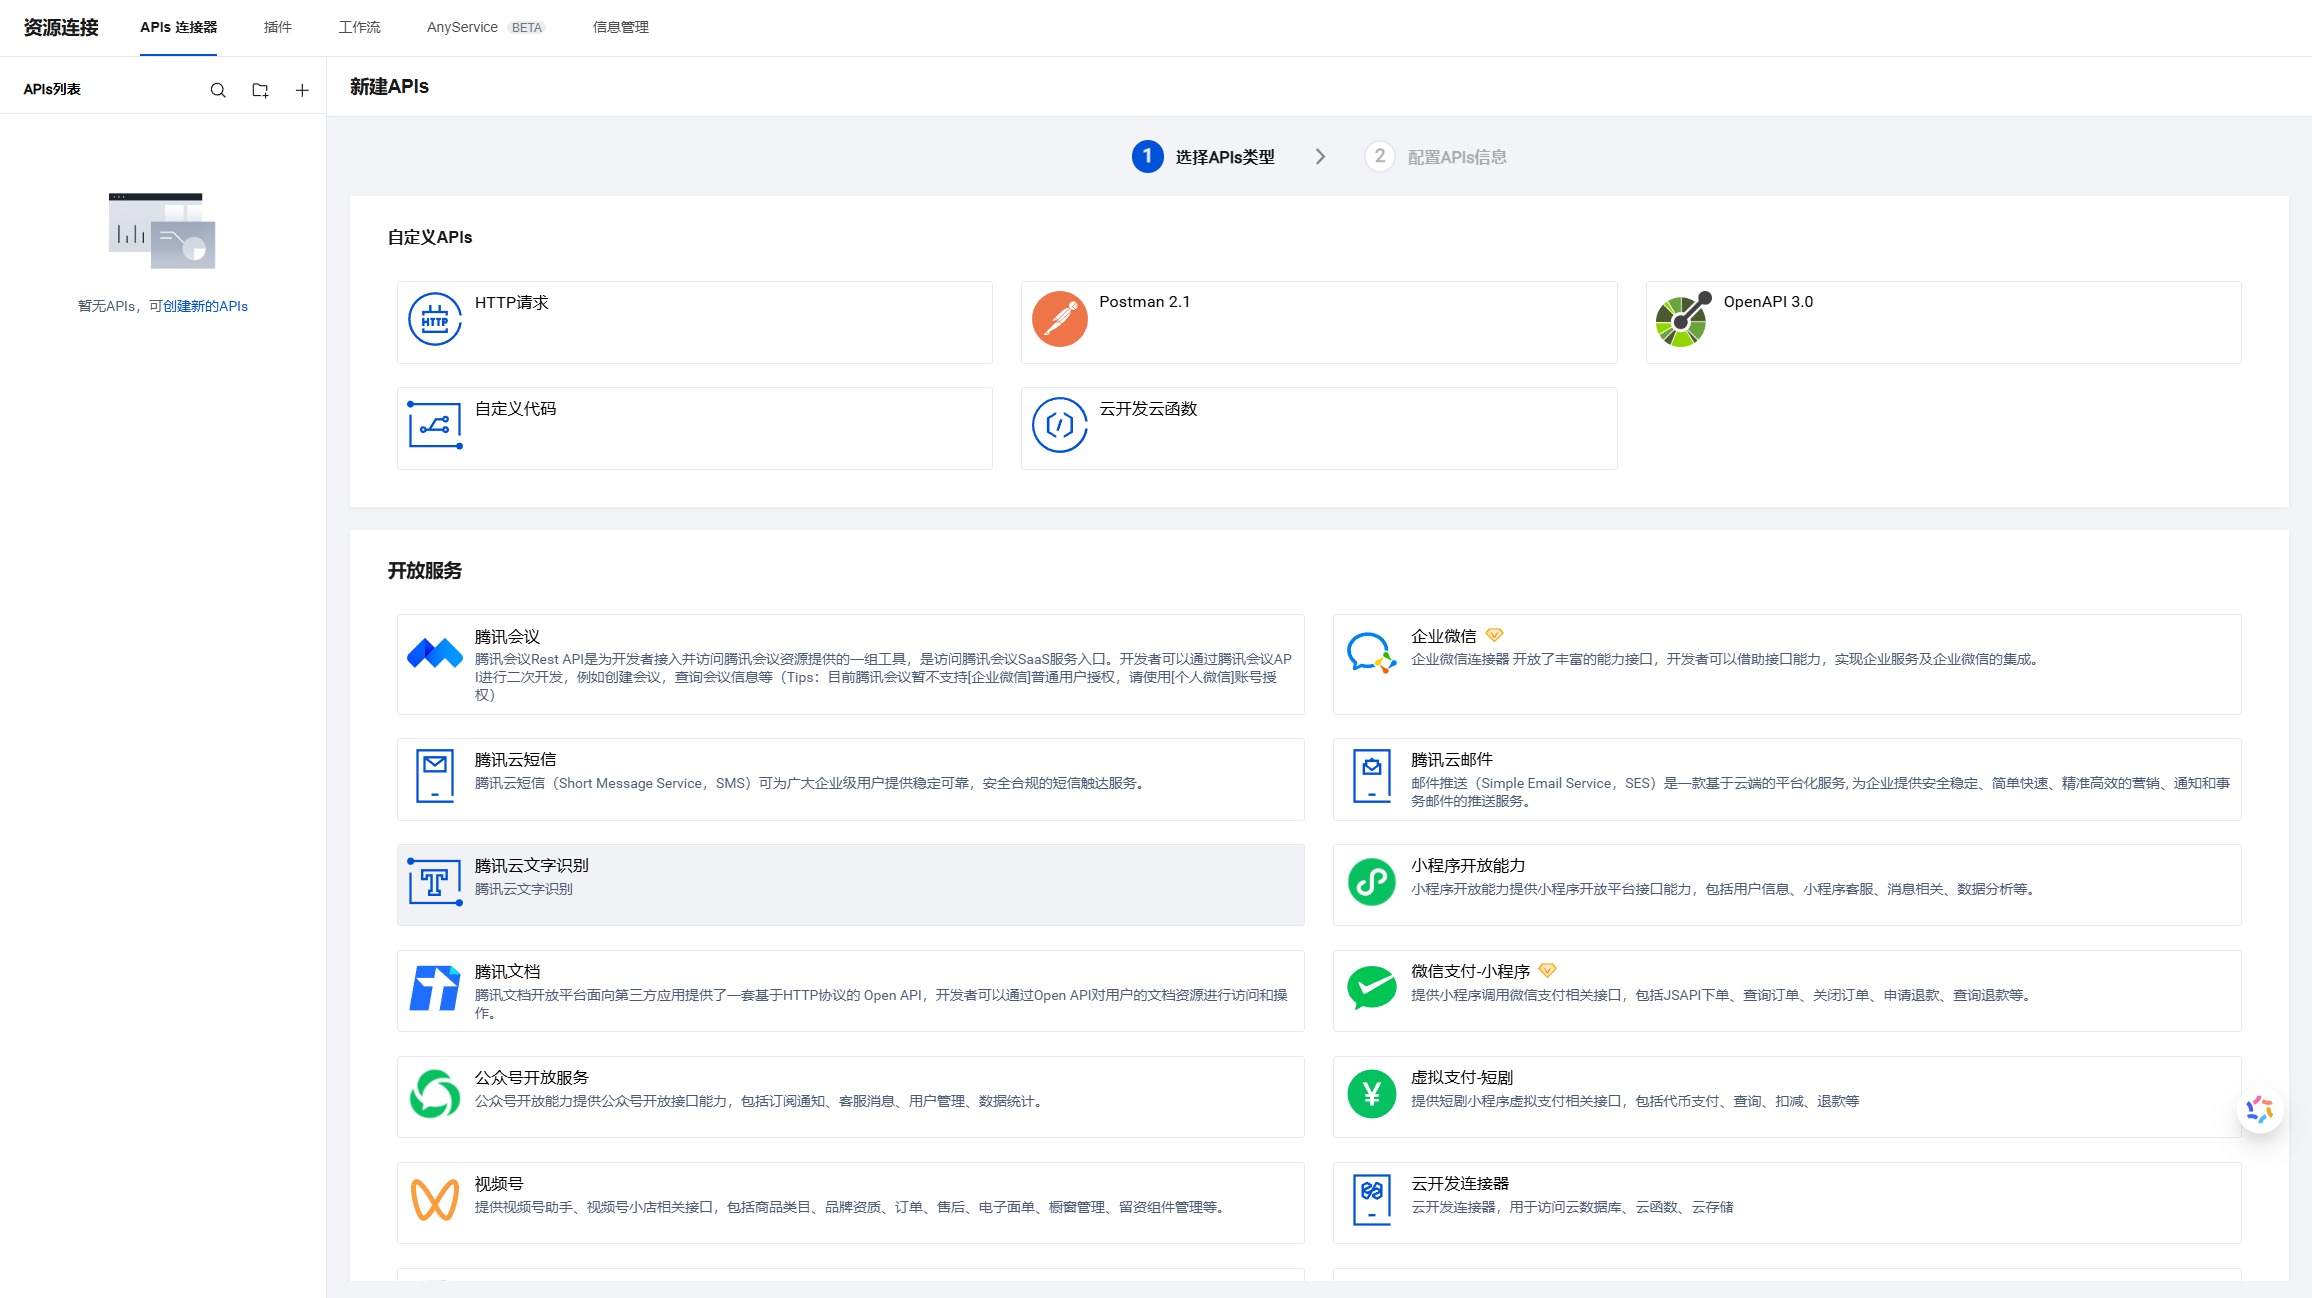The image size is (2312, 1298).
Task: Click the 视频号 orange butterfly icon
Action: coord(435,1200)
